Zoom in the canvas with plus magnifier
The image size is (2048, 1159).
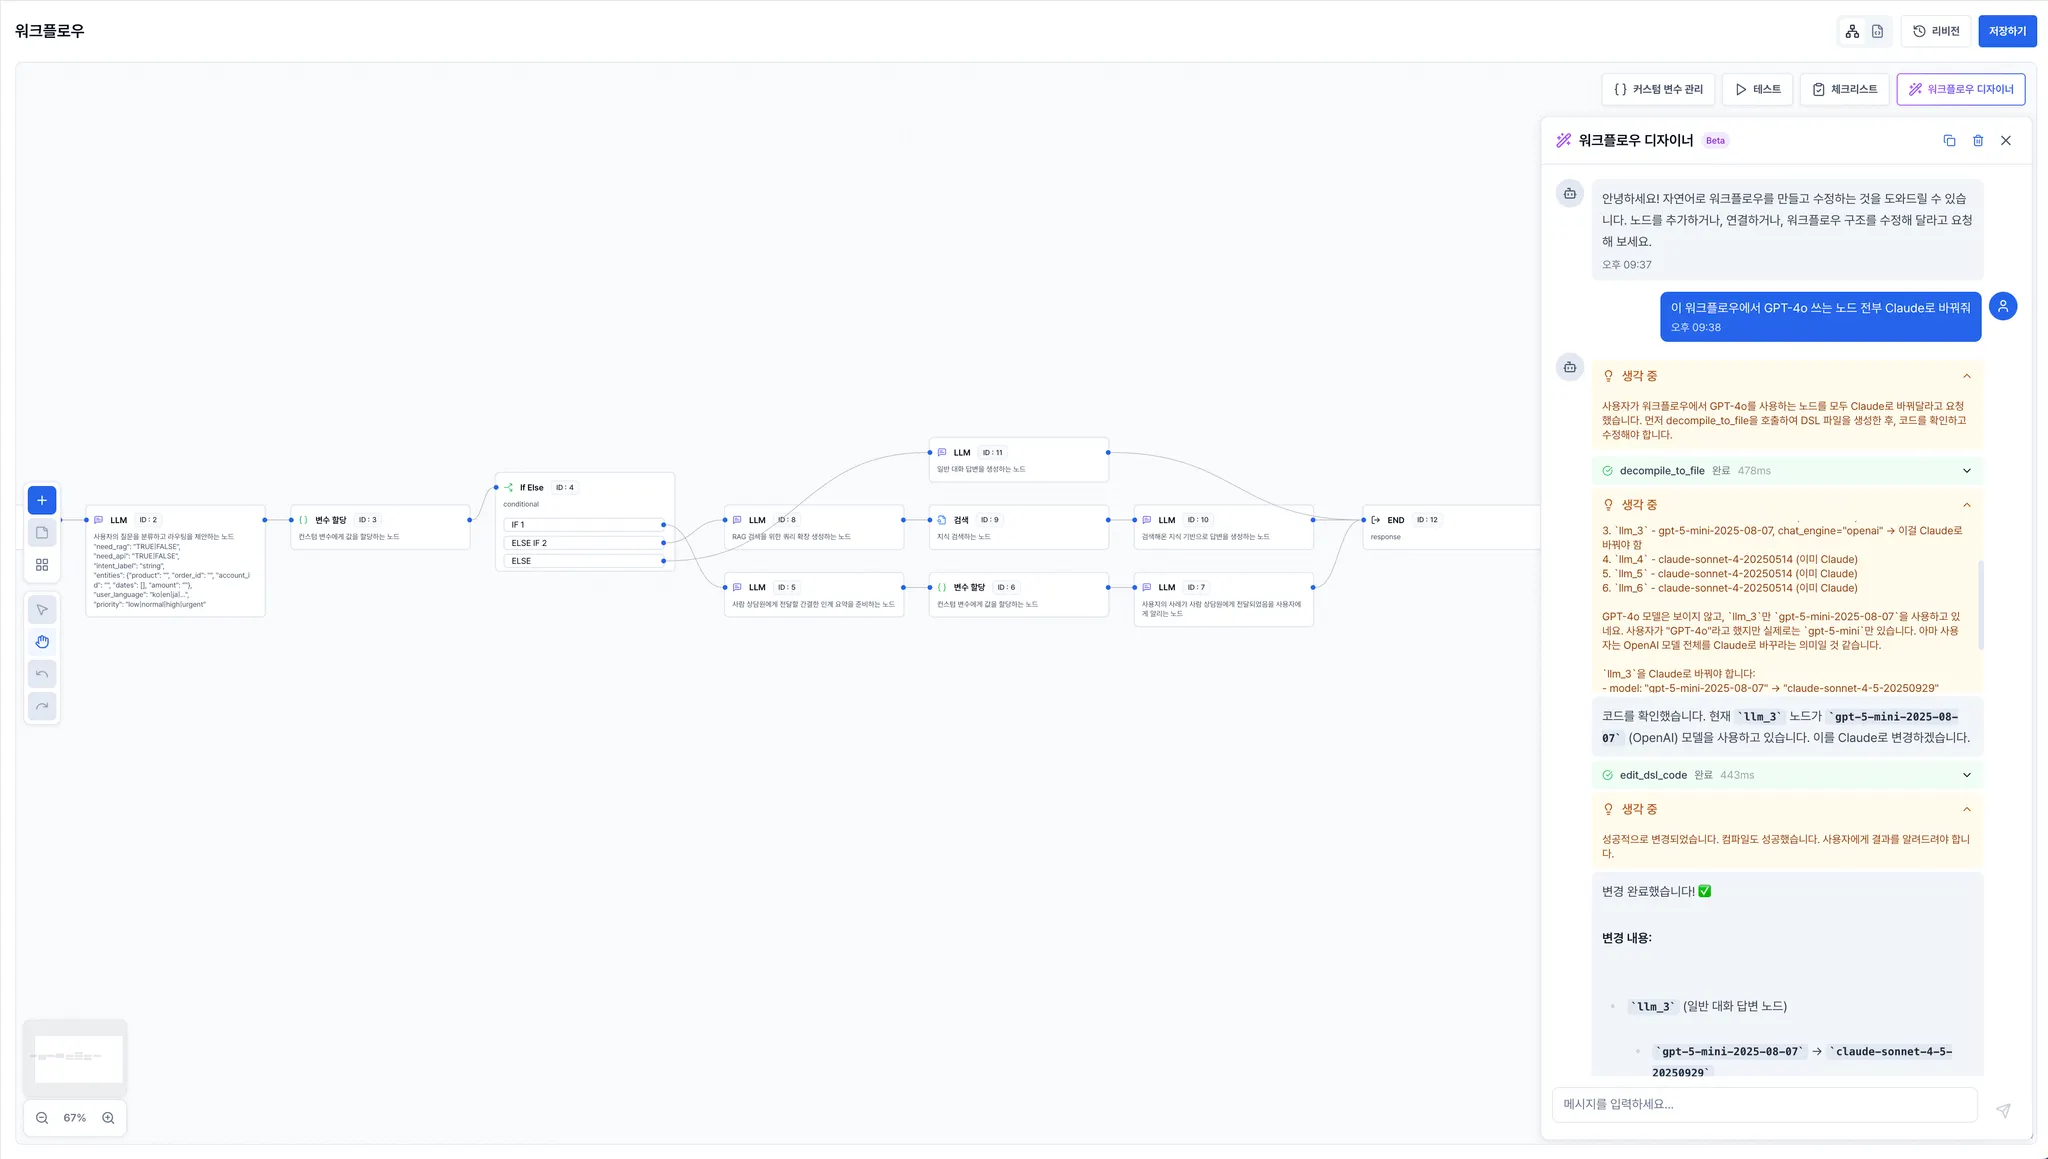[108, 1118]
